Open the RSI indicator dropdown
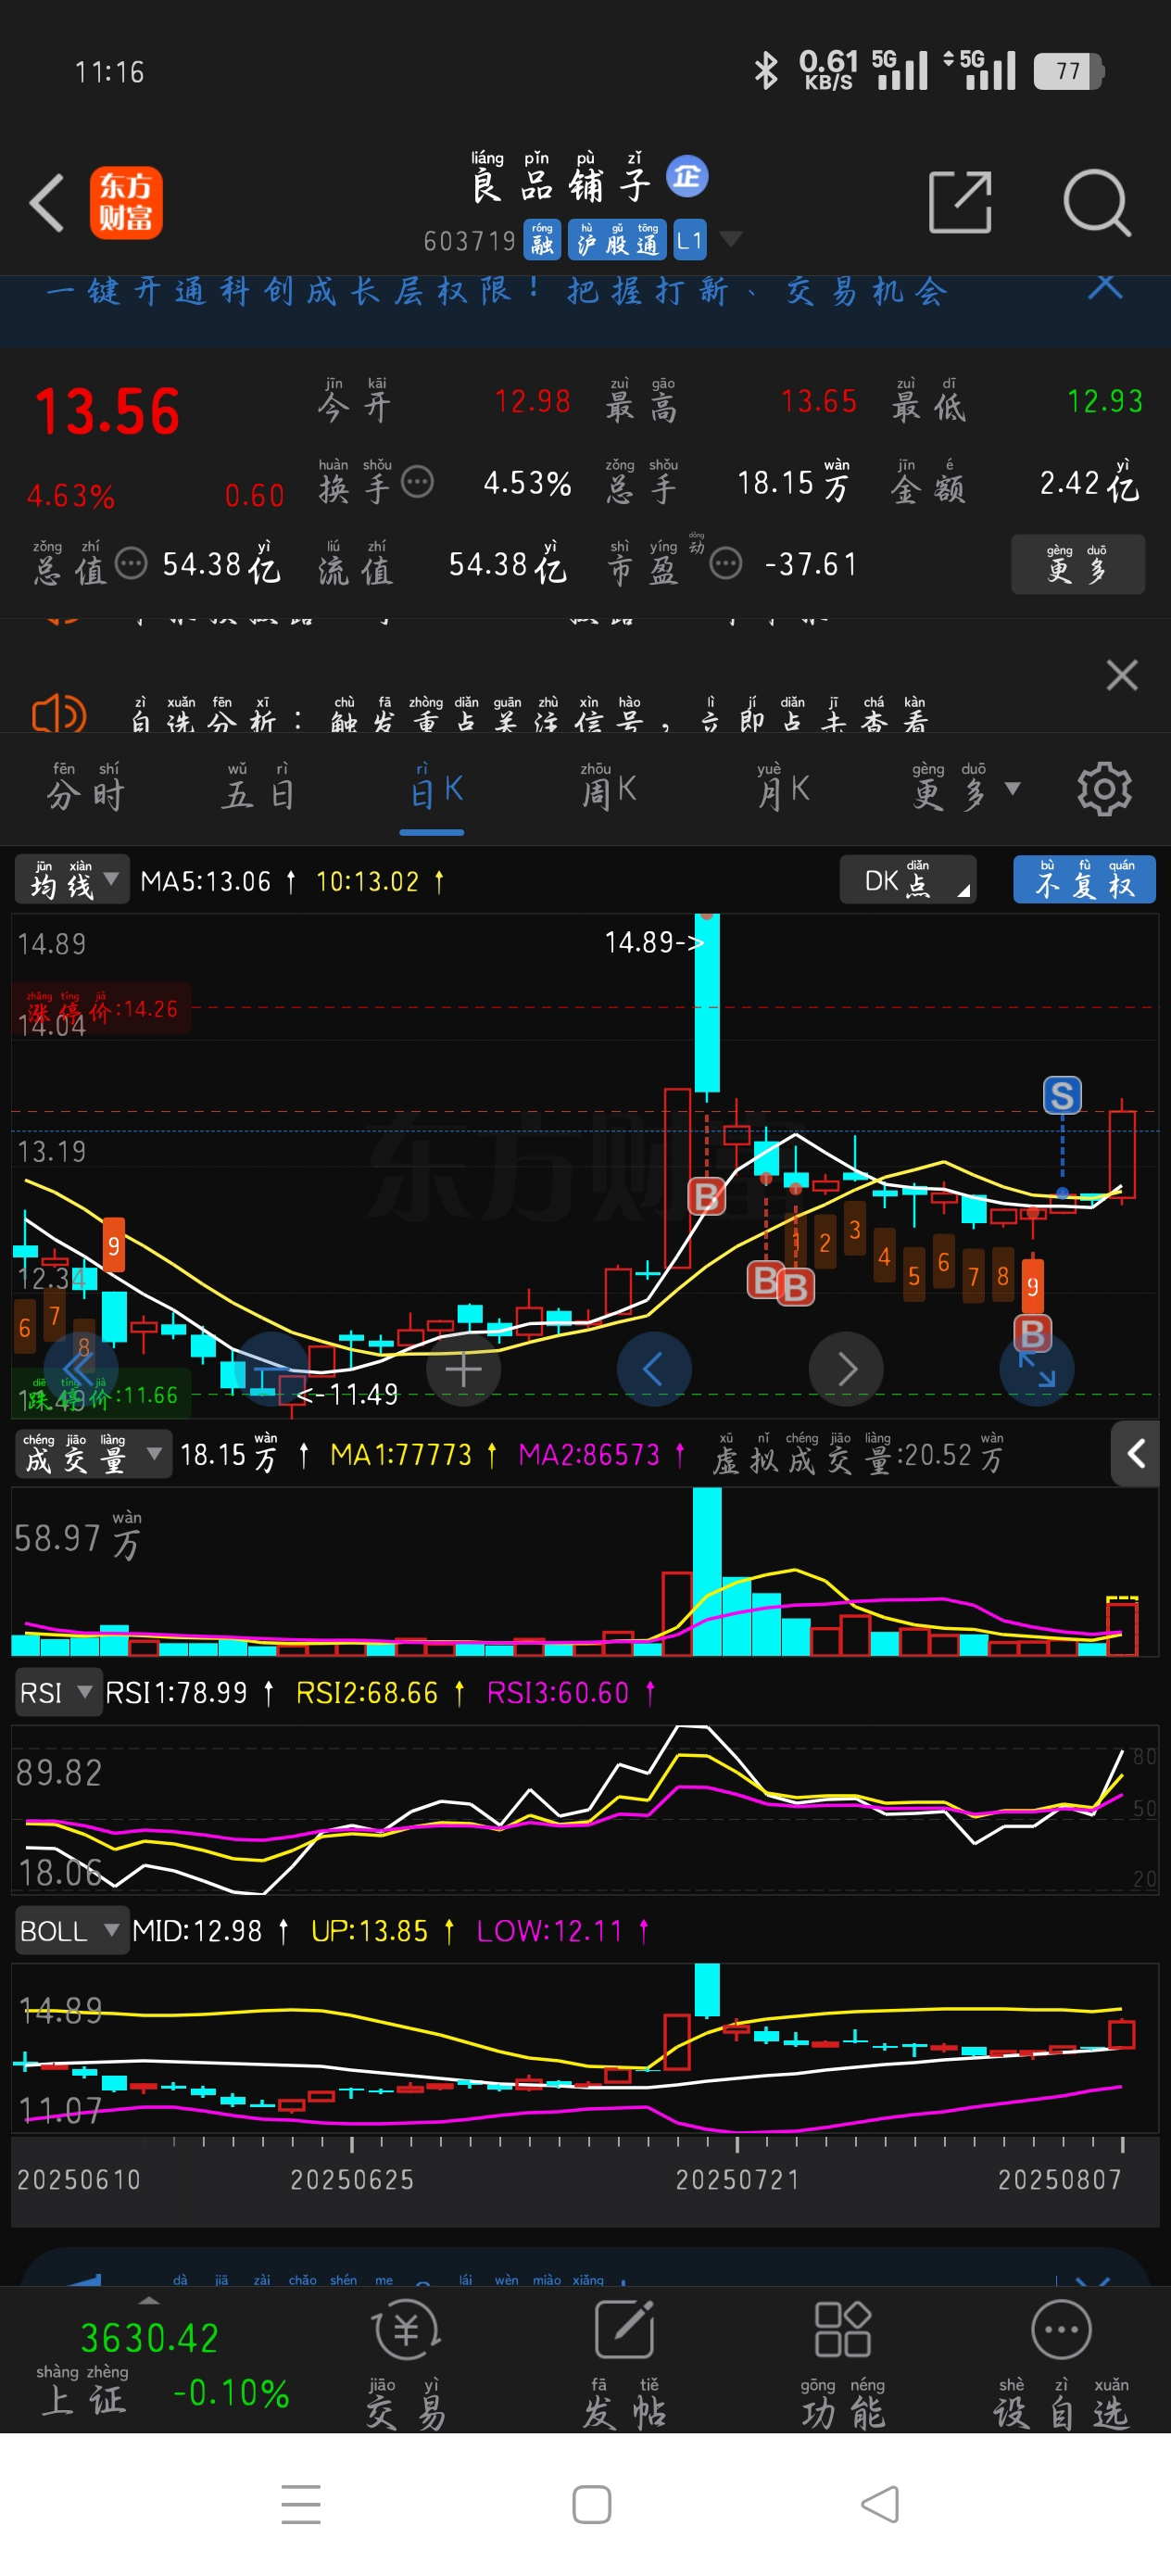Screen dimensions: 1171x2576 [58, 1693]
